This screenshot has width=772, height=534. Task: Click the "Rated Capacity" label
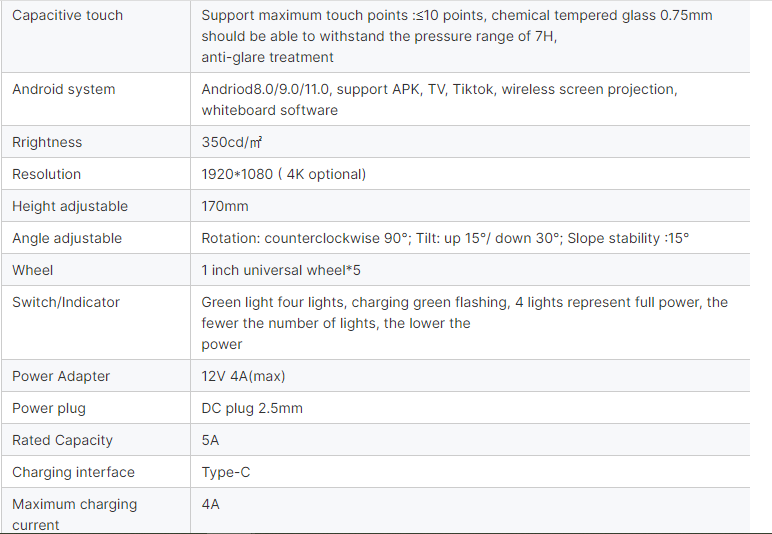(62, 441)
